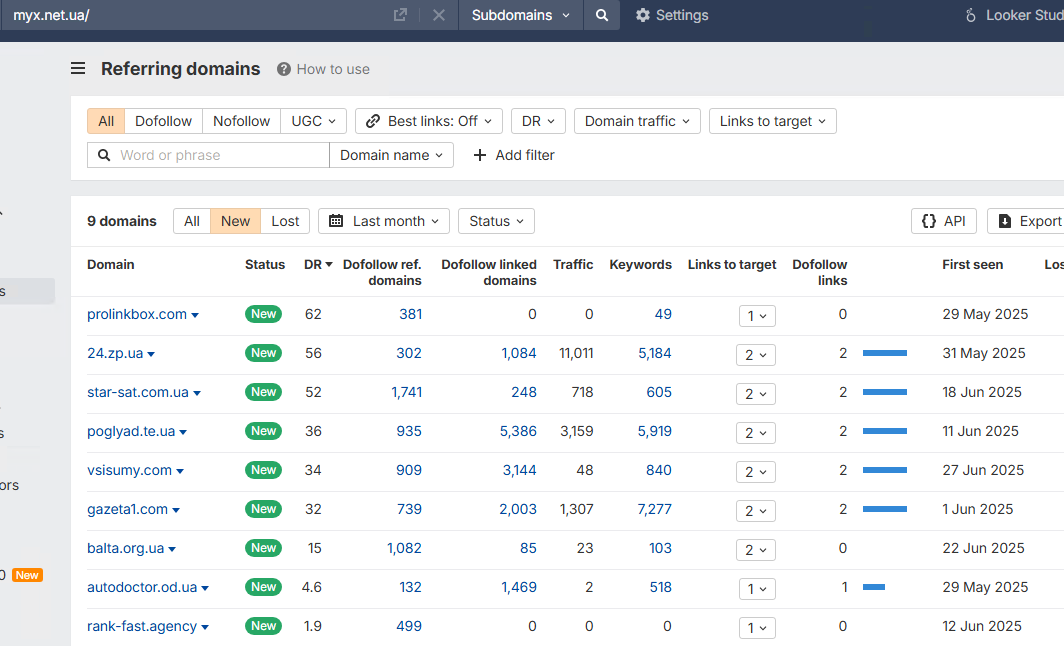This screenshot has width=1064, height=646.
Task: Show Lost domains tab
Action: tap(285, 221)
